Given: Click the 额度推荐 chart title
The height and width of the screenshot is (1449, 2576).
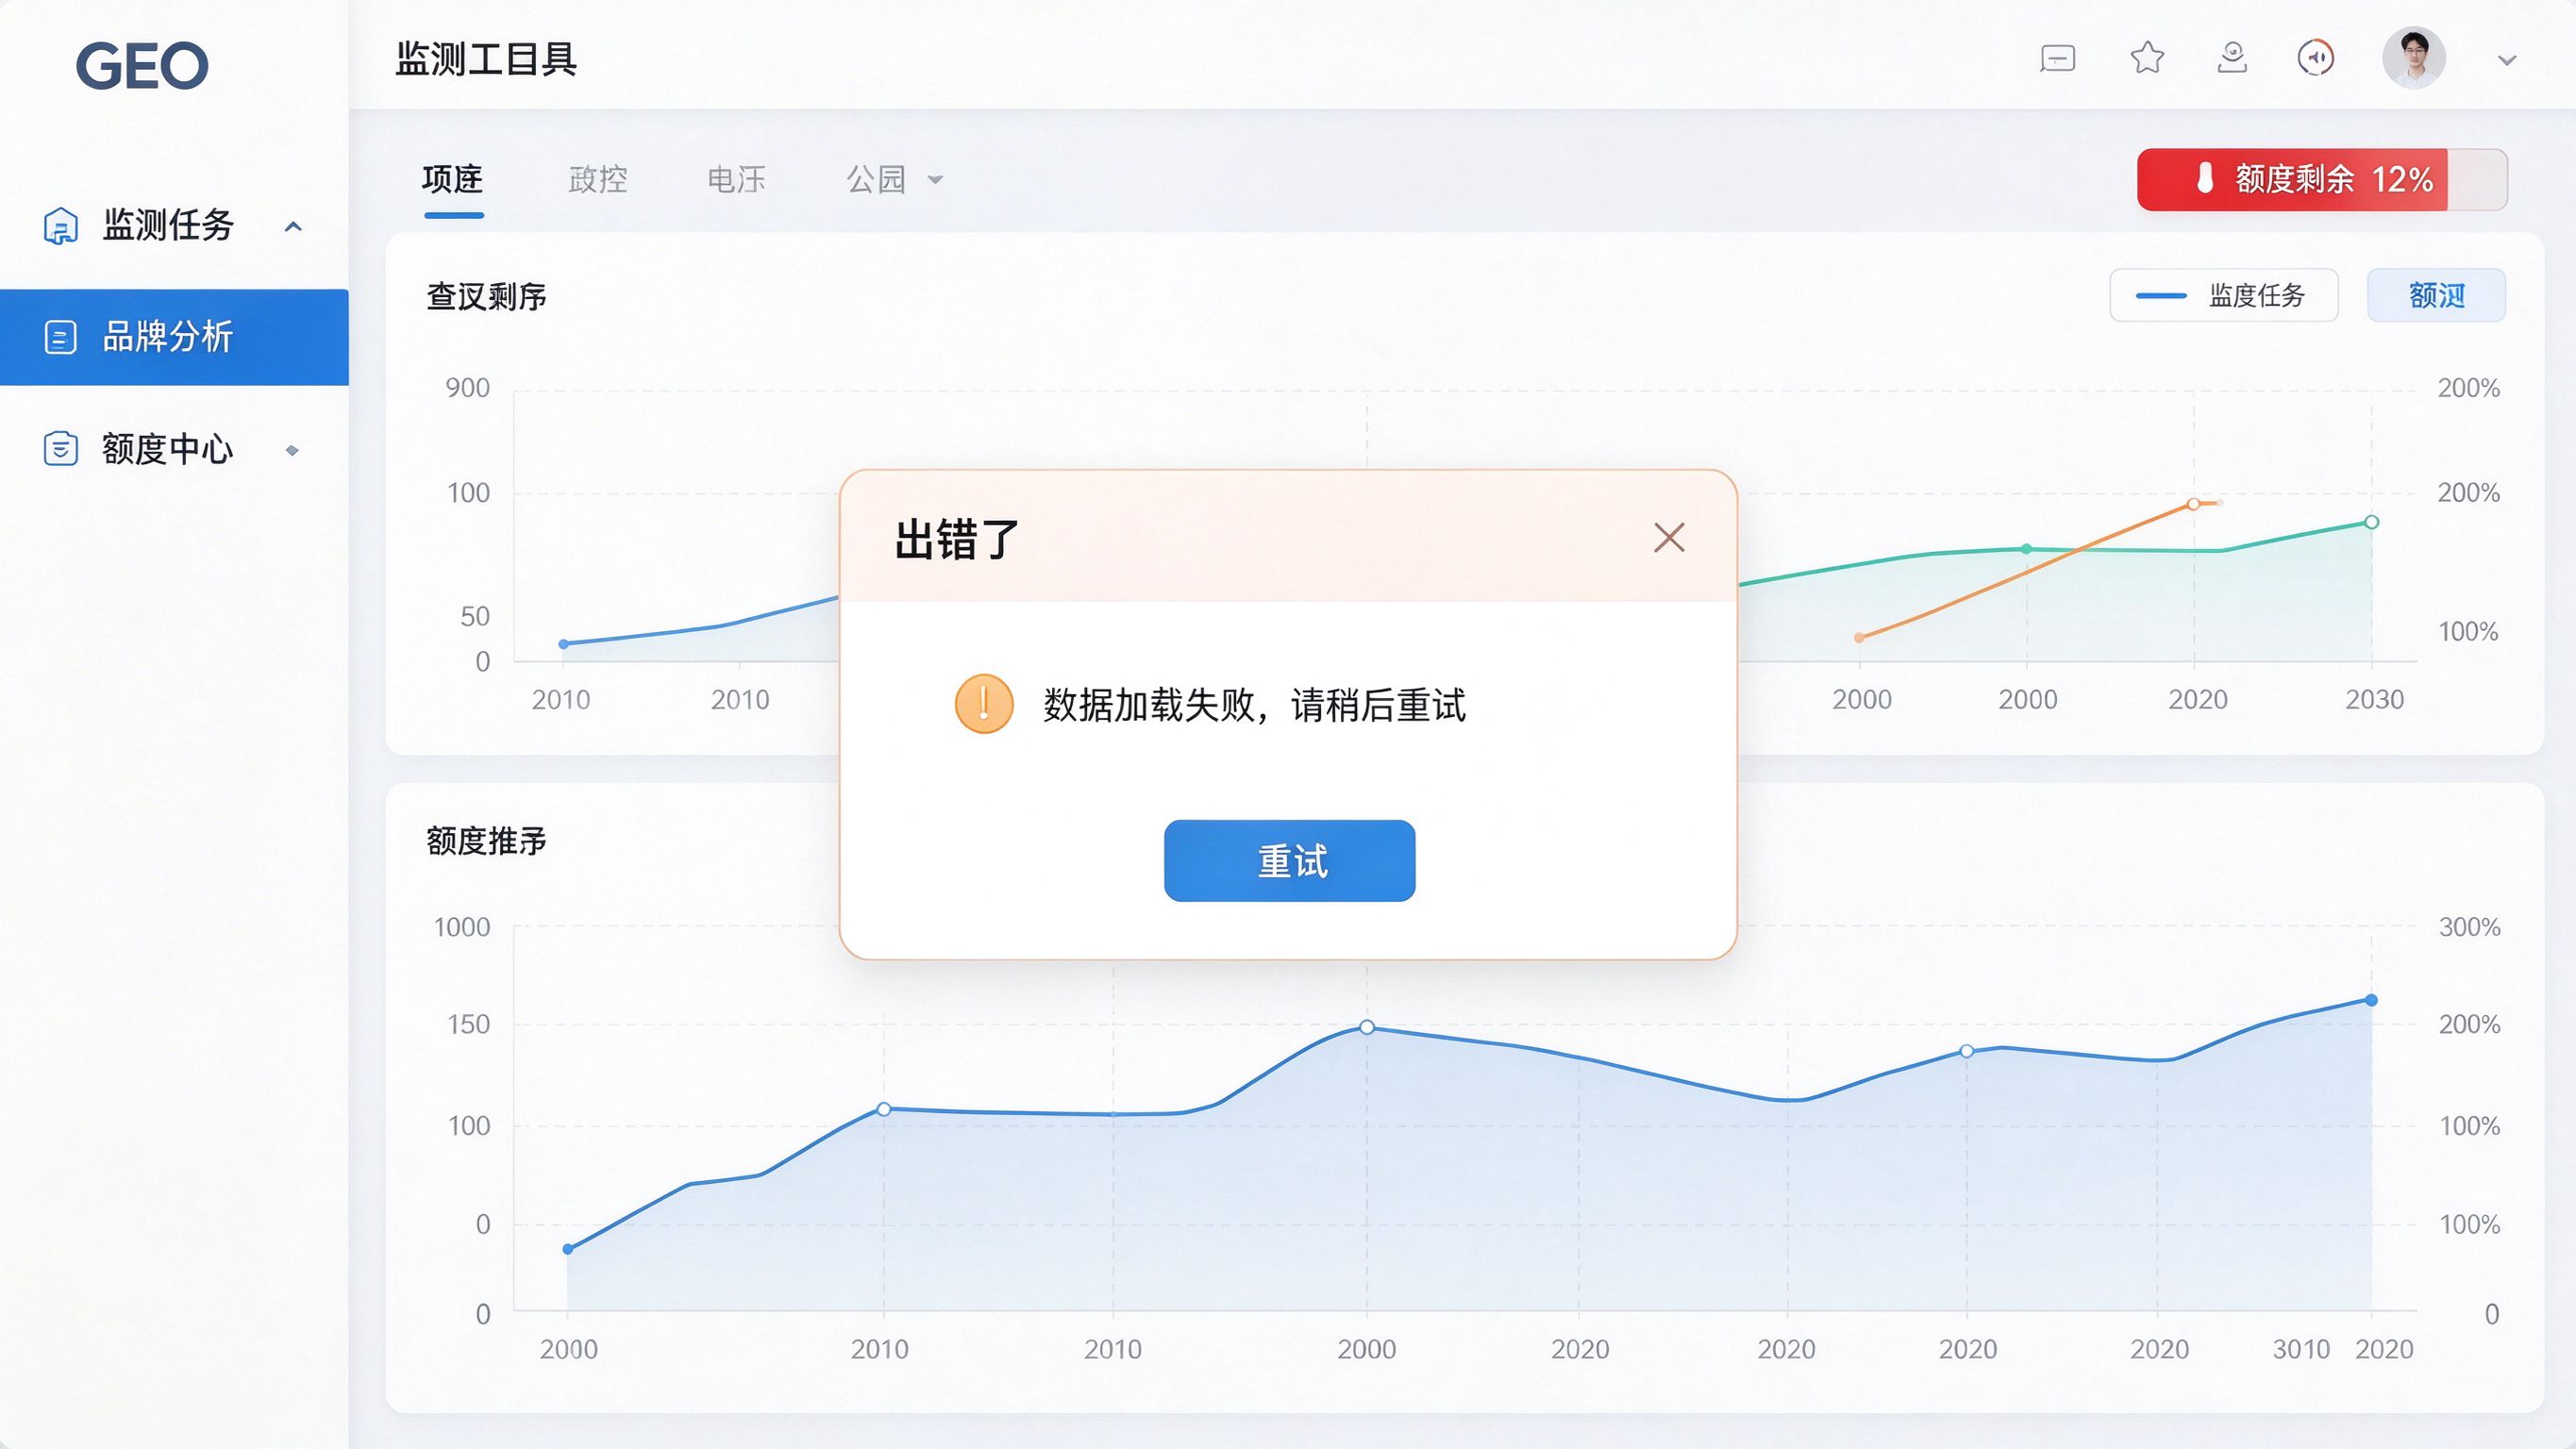Looking at the screenshot, I should 486,841.
